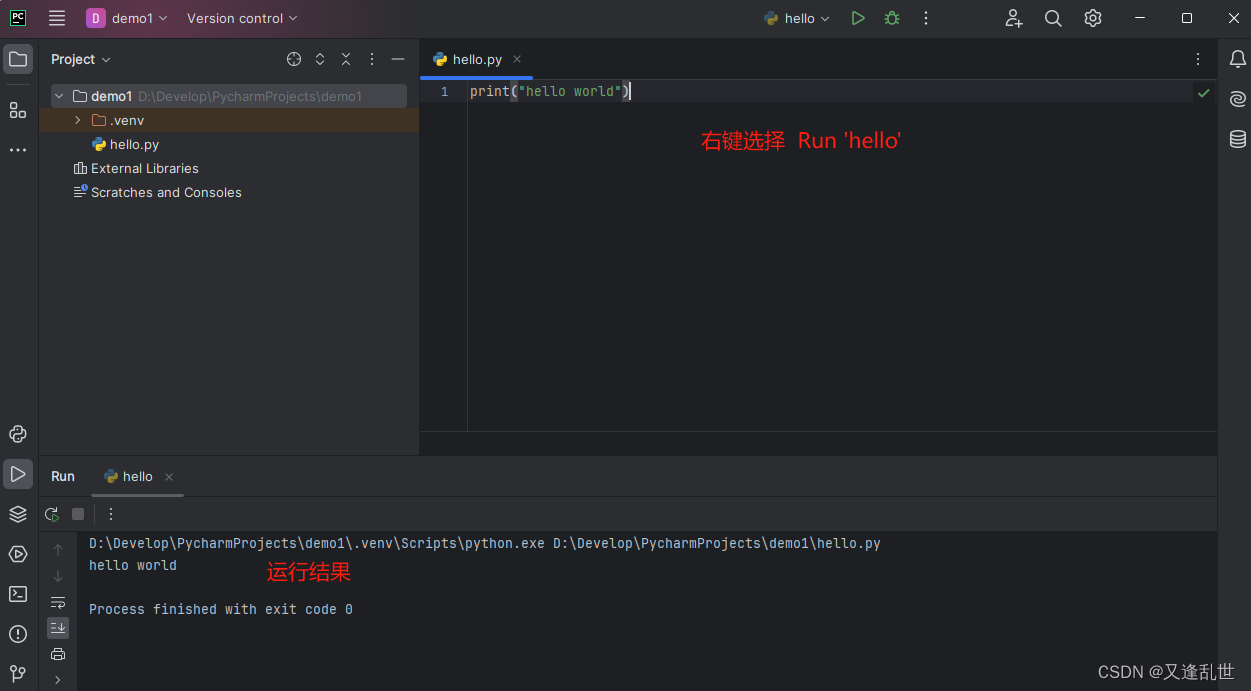The width and height of the screenshot is (1251, 691).
Task: Click the Rerun icon in Run panel
Action: (52, 514)
